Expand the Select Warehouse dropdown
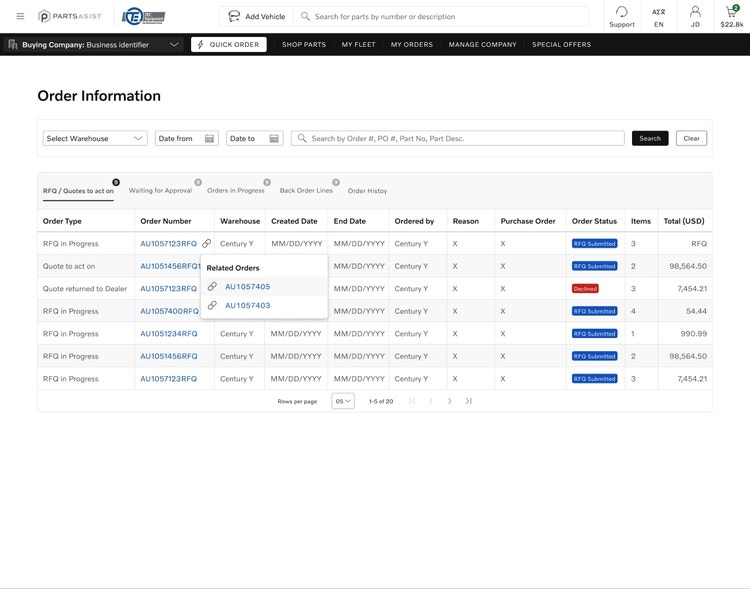Viewport: 750px width, 589px height. [x=95, y=138]
